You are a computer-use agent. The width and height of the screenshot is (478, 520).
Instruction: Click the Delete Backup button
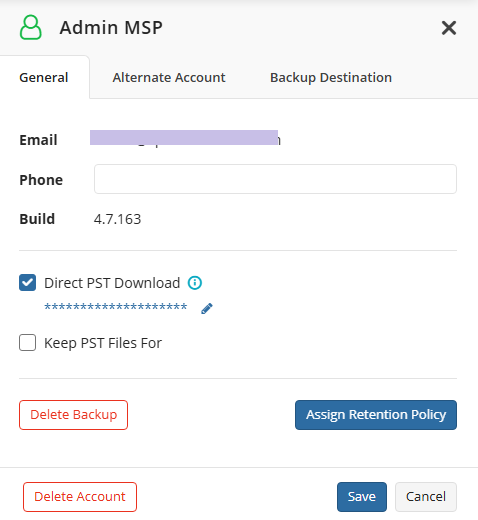pos(73,415)
